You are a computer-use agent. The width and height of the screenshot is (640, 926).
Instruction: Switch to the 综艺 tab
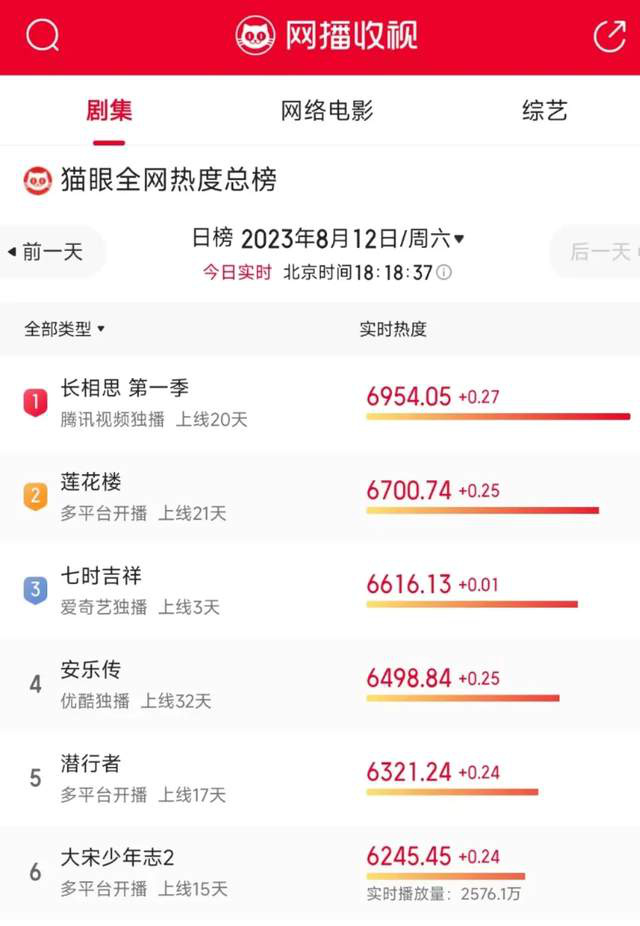click(544, 110)
